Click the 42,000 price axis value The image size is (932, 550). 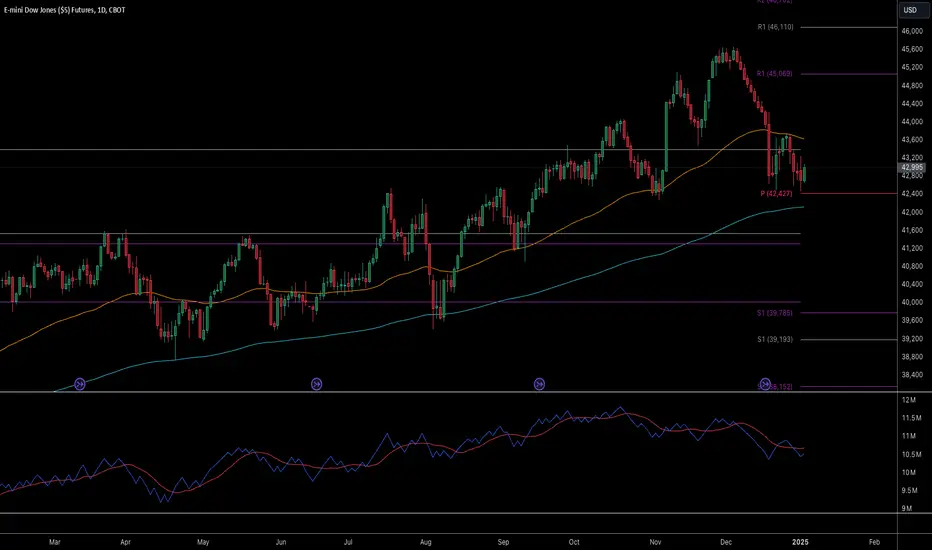912,212
